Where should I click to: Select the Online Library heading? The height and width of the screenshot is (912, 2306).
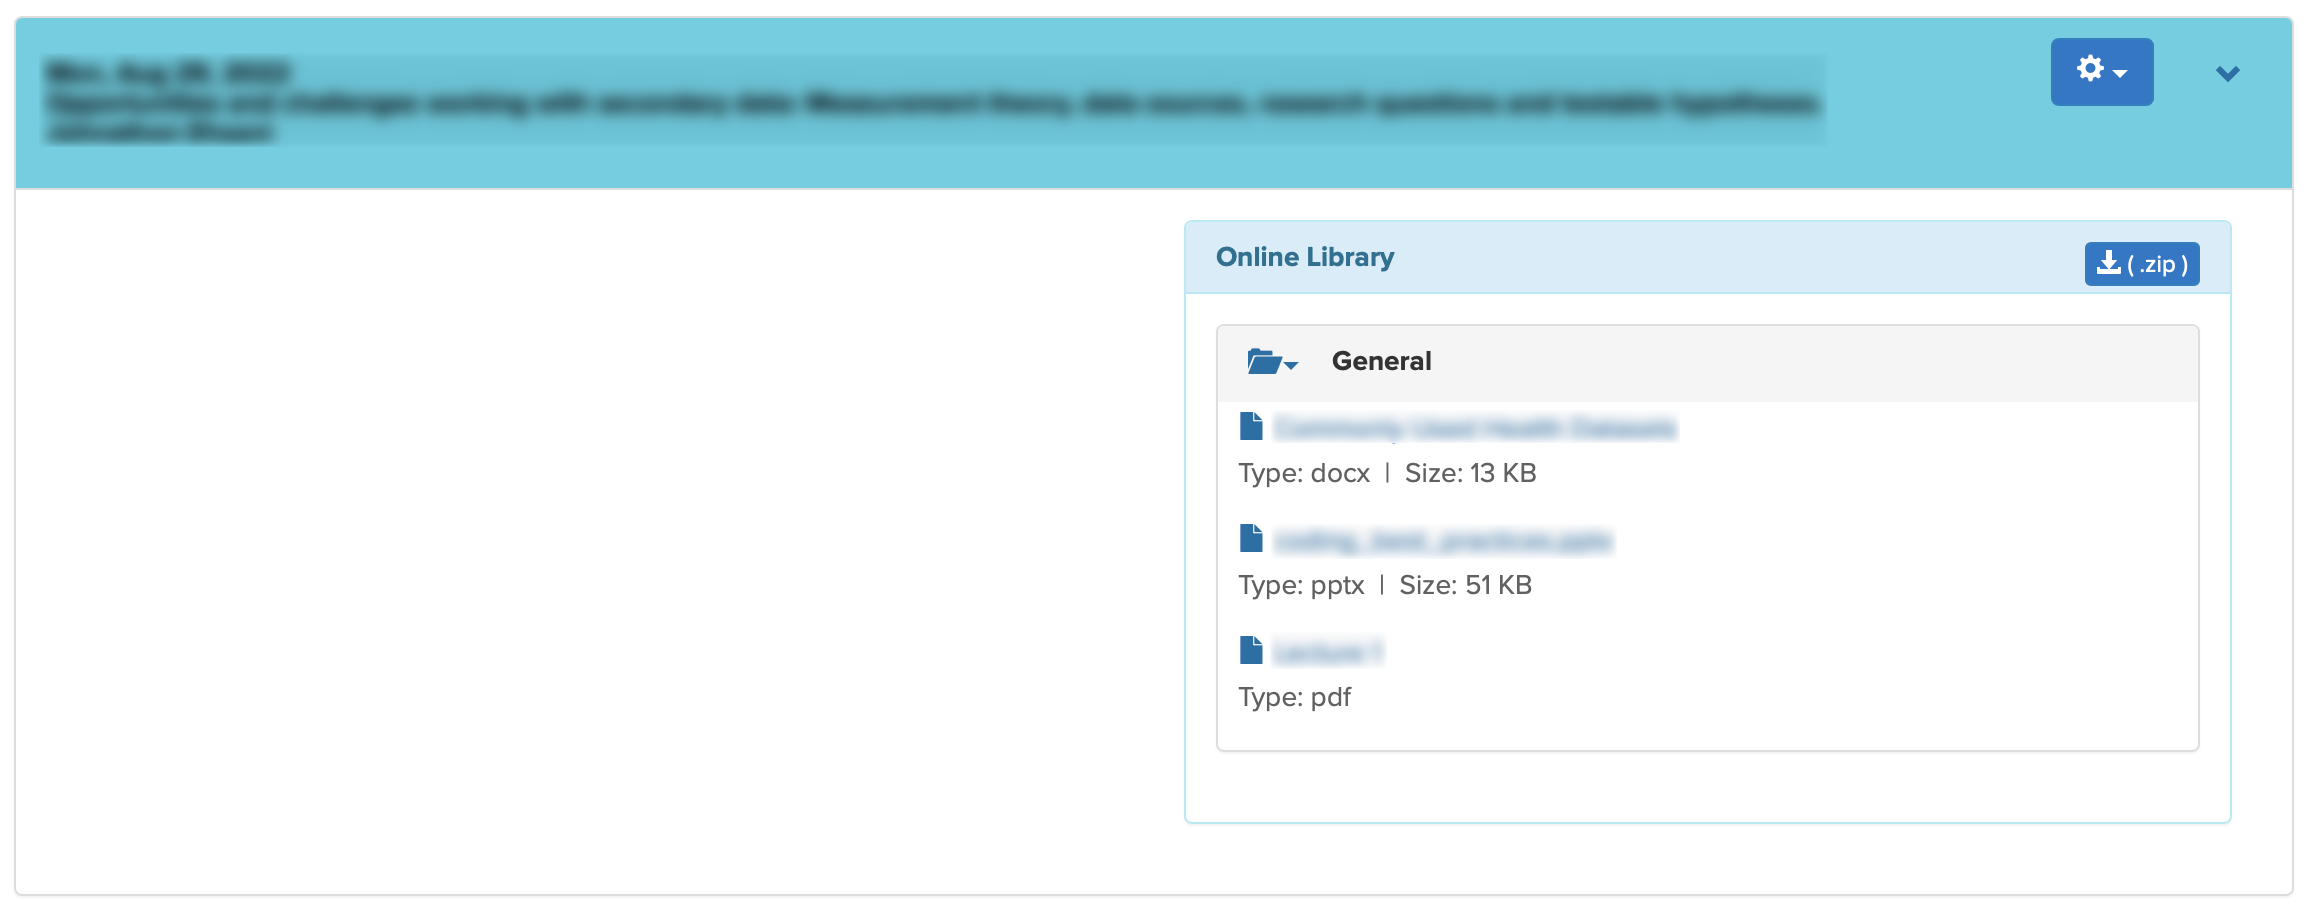tap(1305, 257)
